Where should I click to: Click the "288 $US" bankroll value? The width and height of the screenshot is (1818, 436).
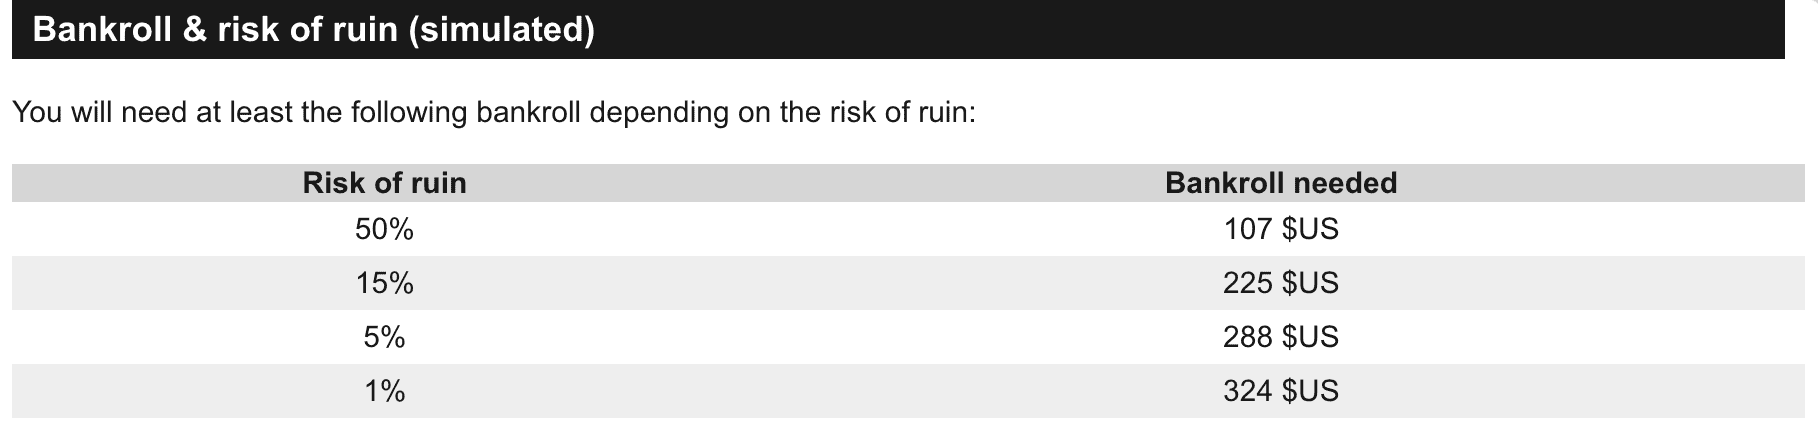pos(1280,337)
